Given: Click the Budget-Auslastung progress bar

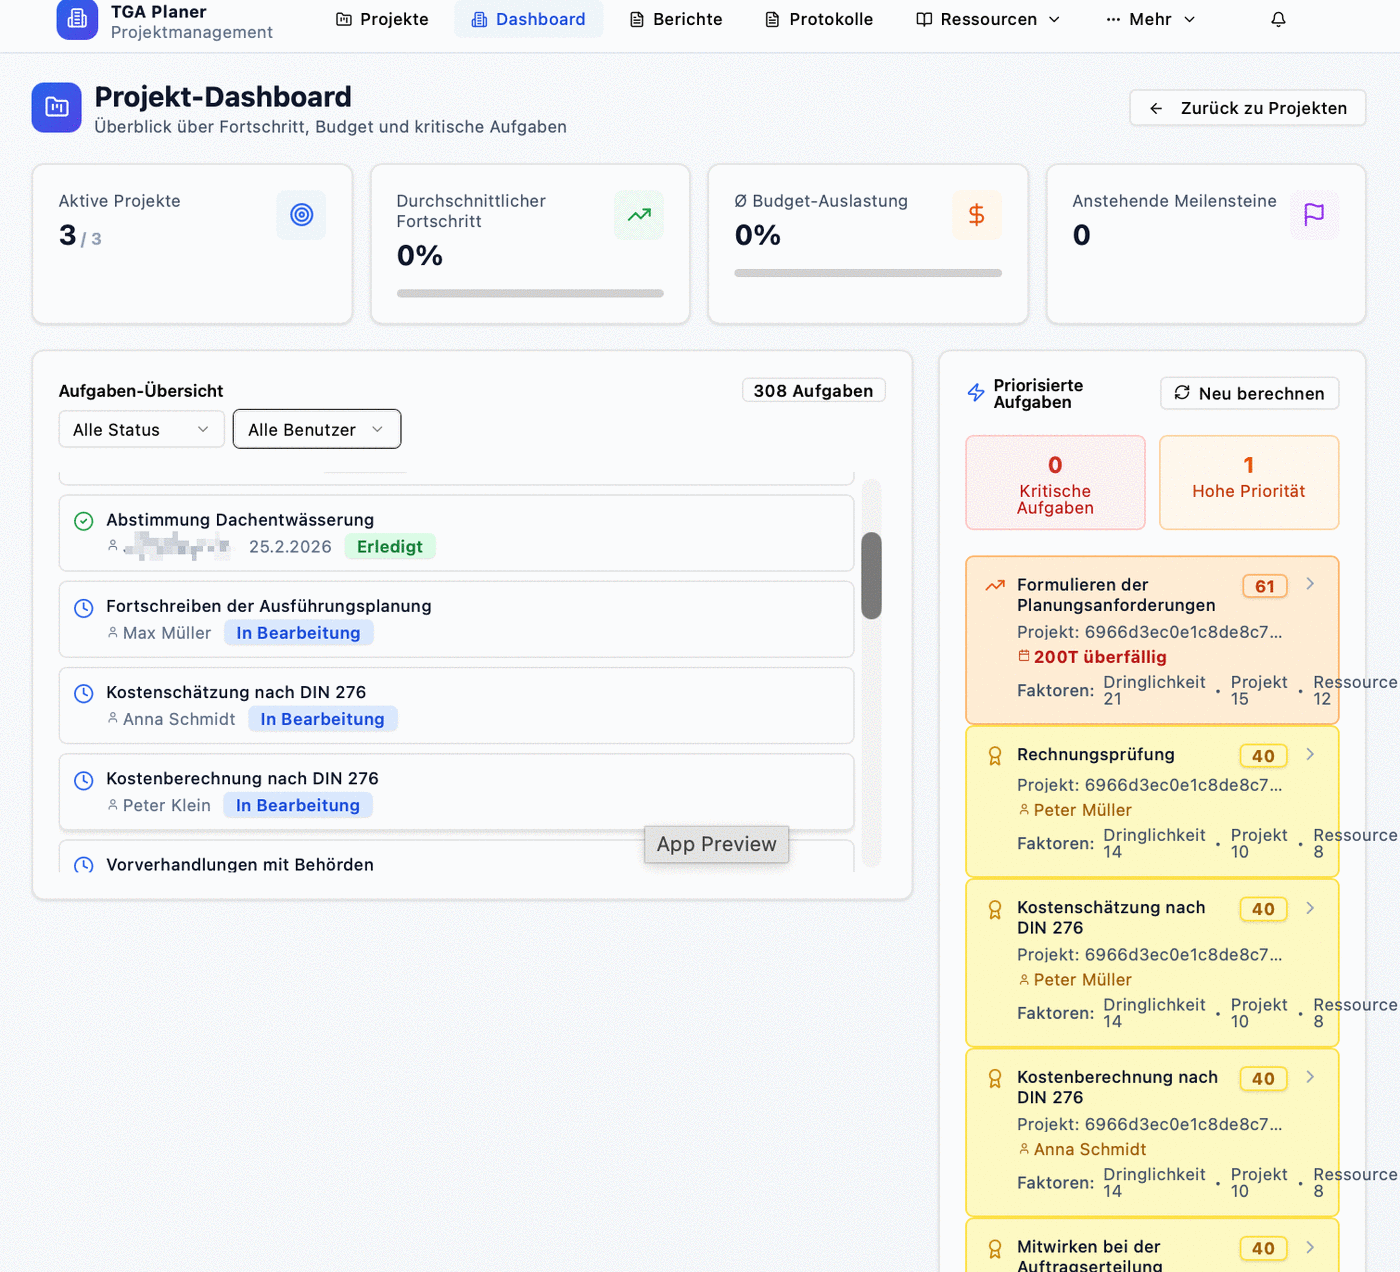Looking at the screenshot, I should pos(868,273).
